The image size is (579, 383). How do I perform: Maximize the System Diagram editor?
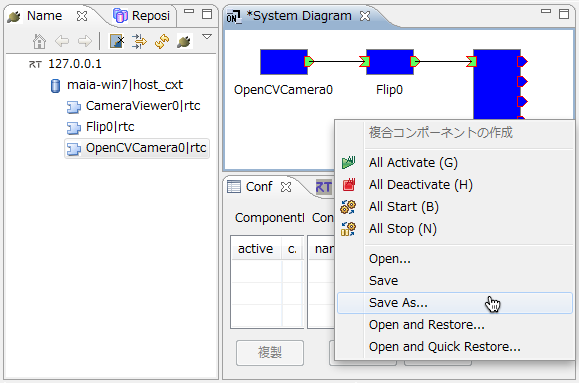(563, 14)
